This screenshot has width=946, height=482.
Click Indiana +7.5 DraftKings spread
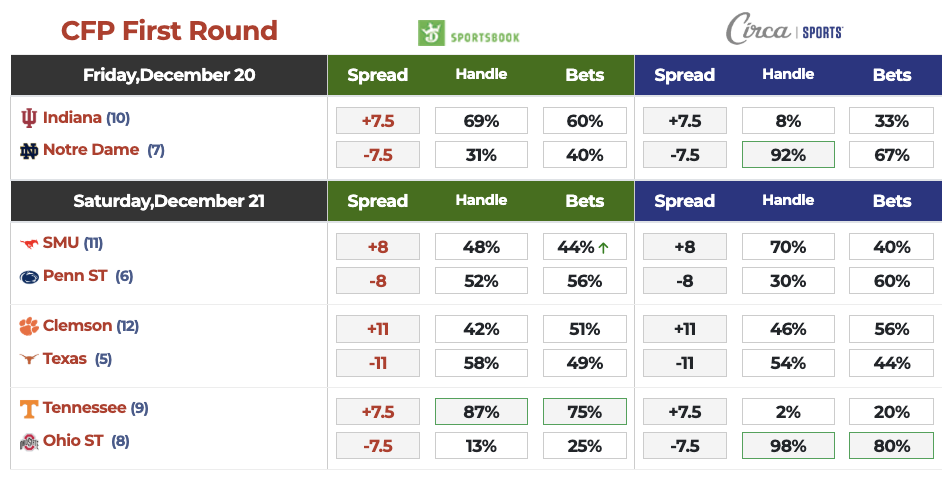377,121
